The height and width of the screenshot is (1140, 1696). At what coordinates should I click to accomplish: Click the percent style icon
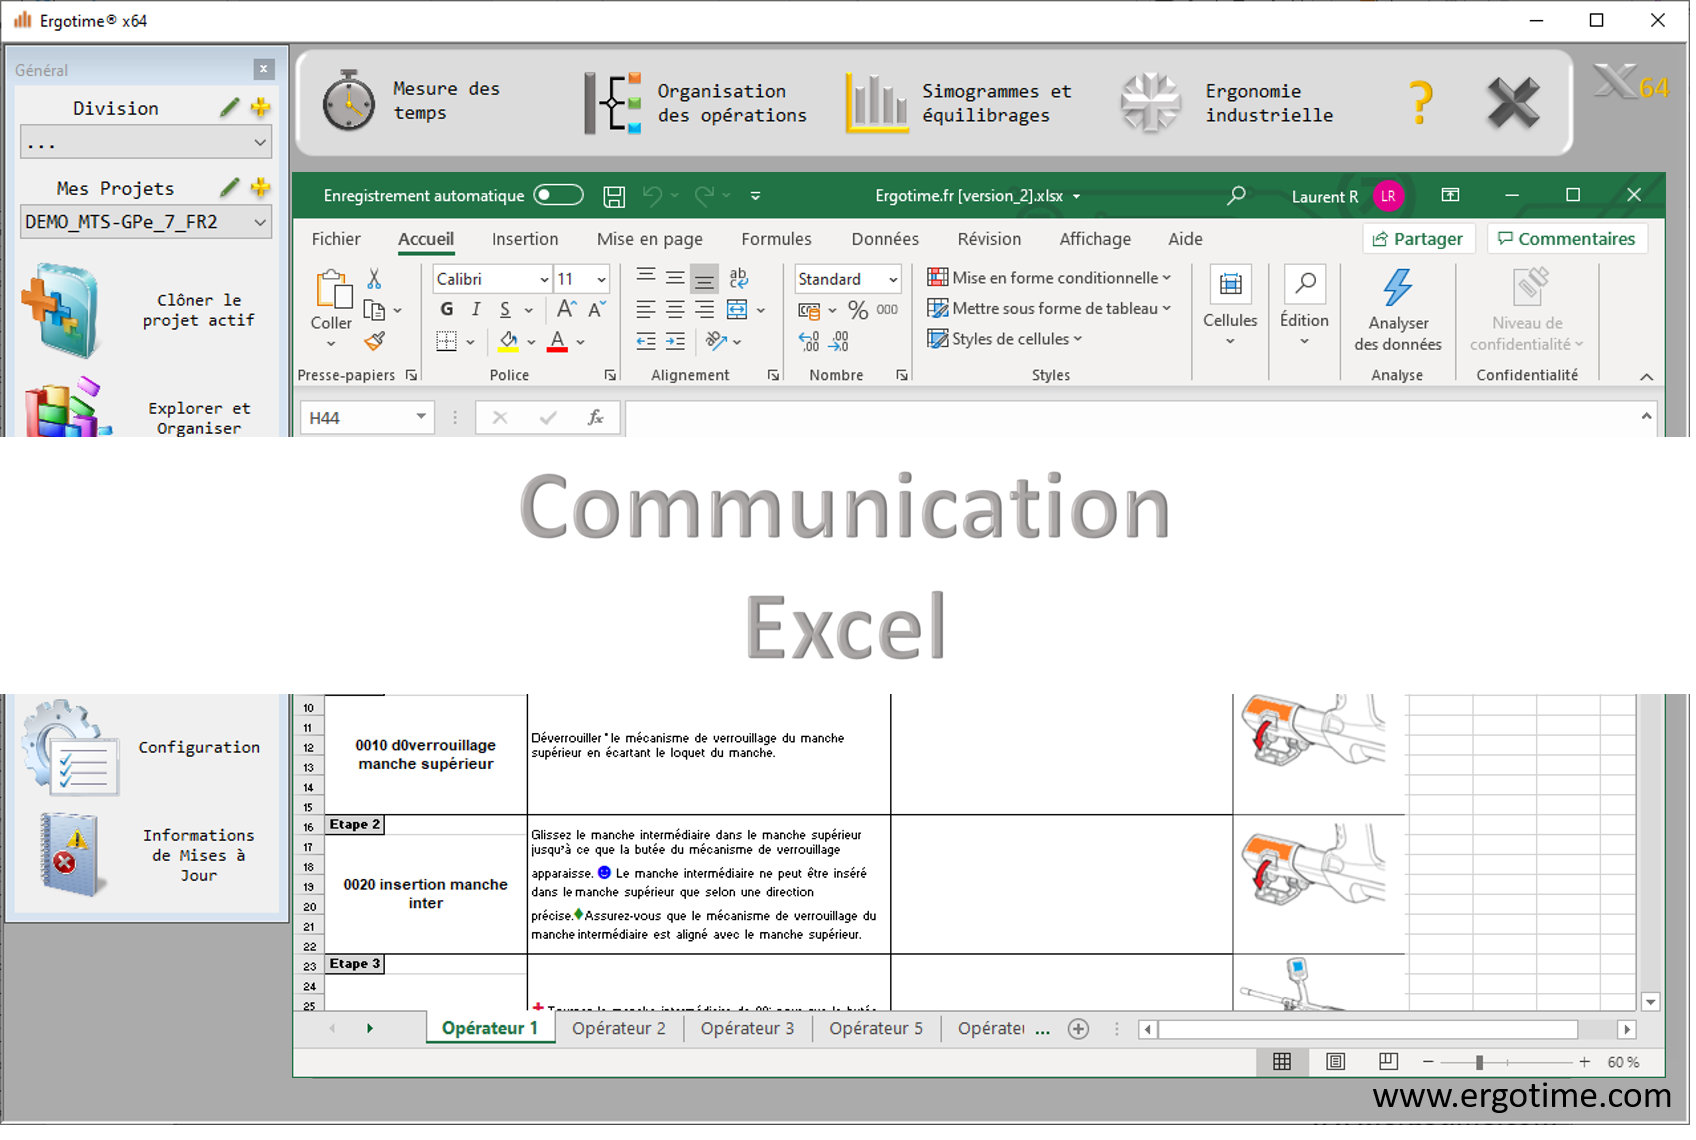tap(858, 311)
